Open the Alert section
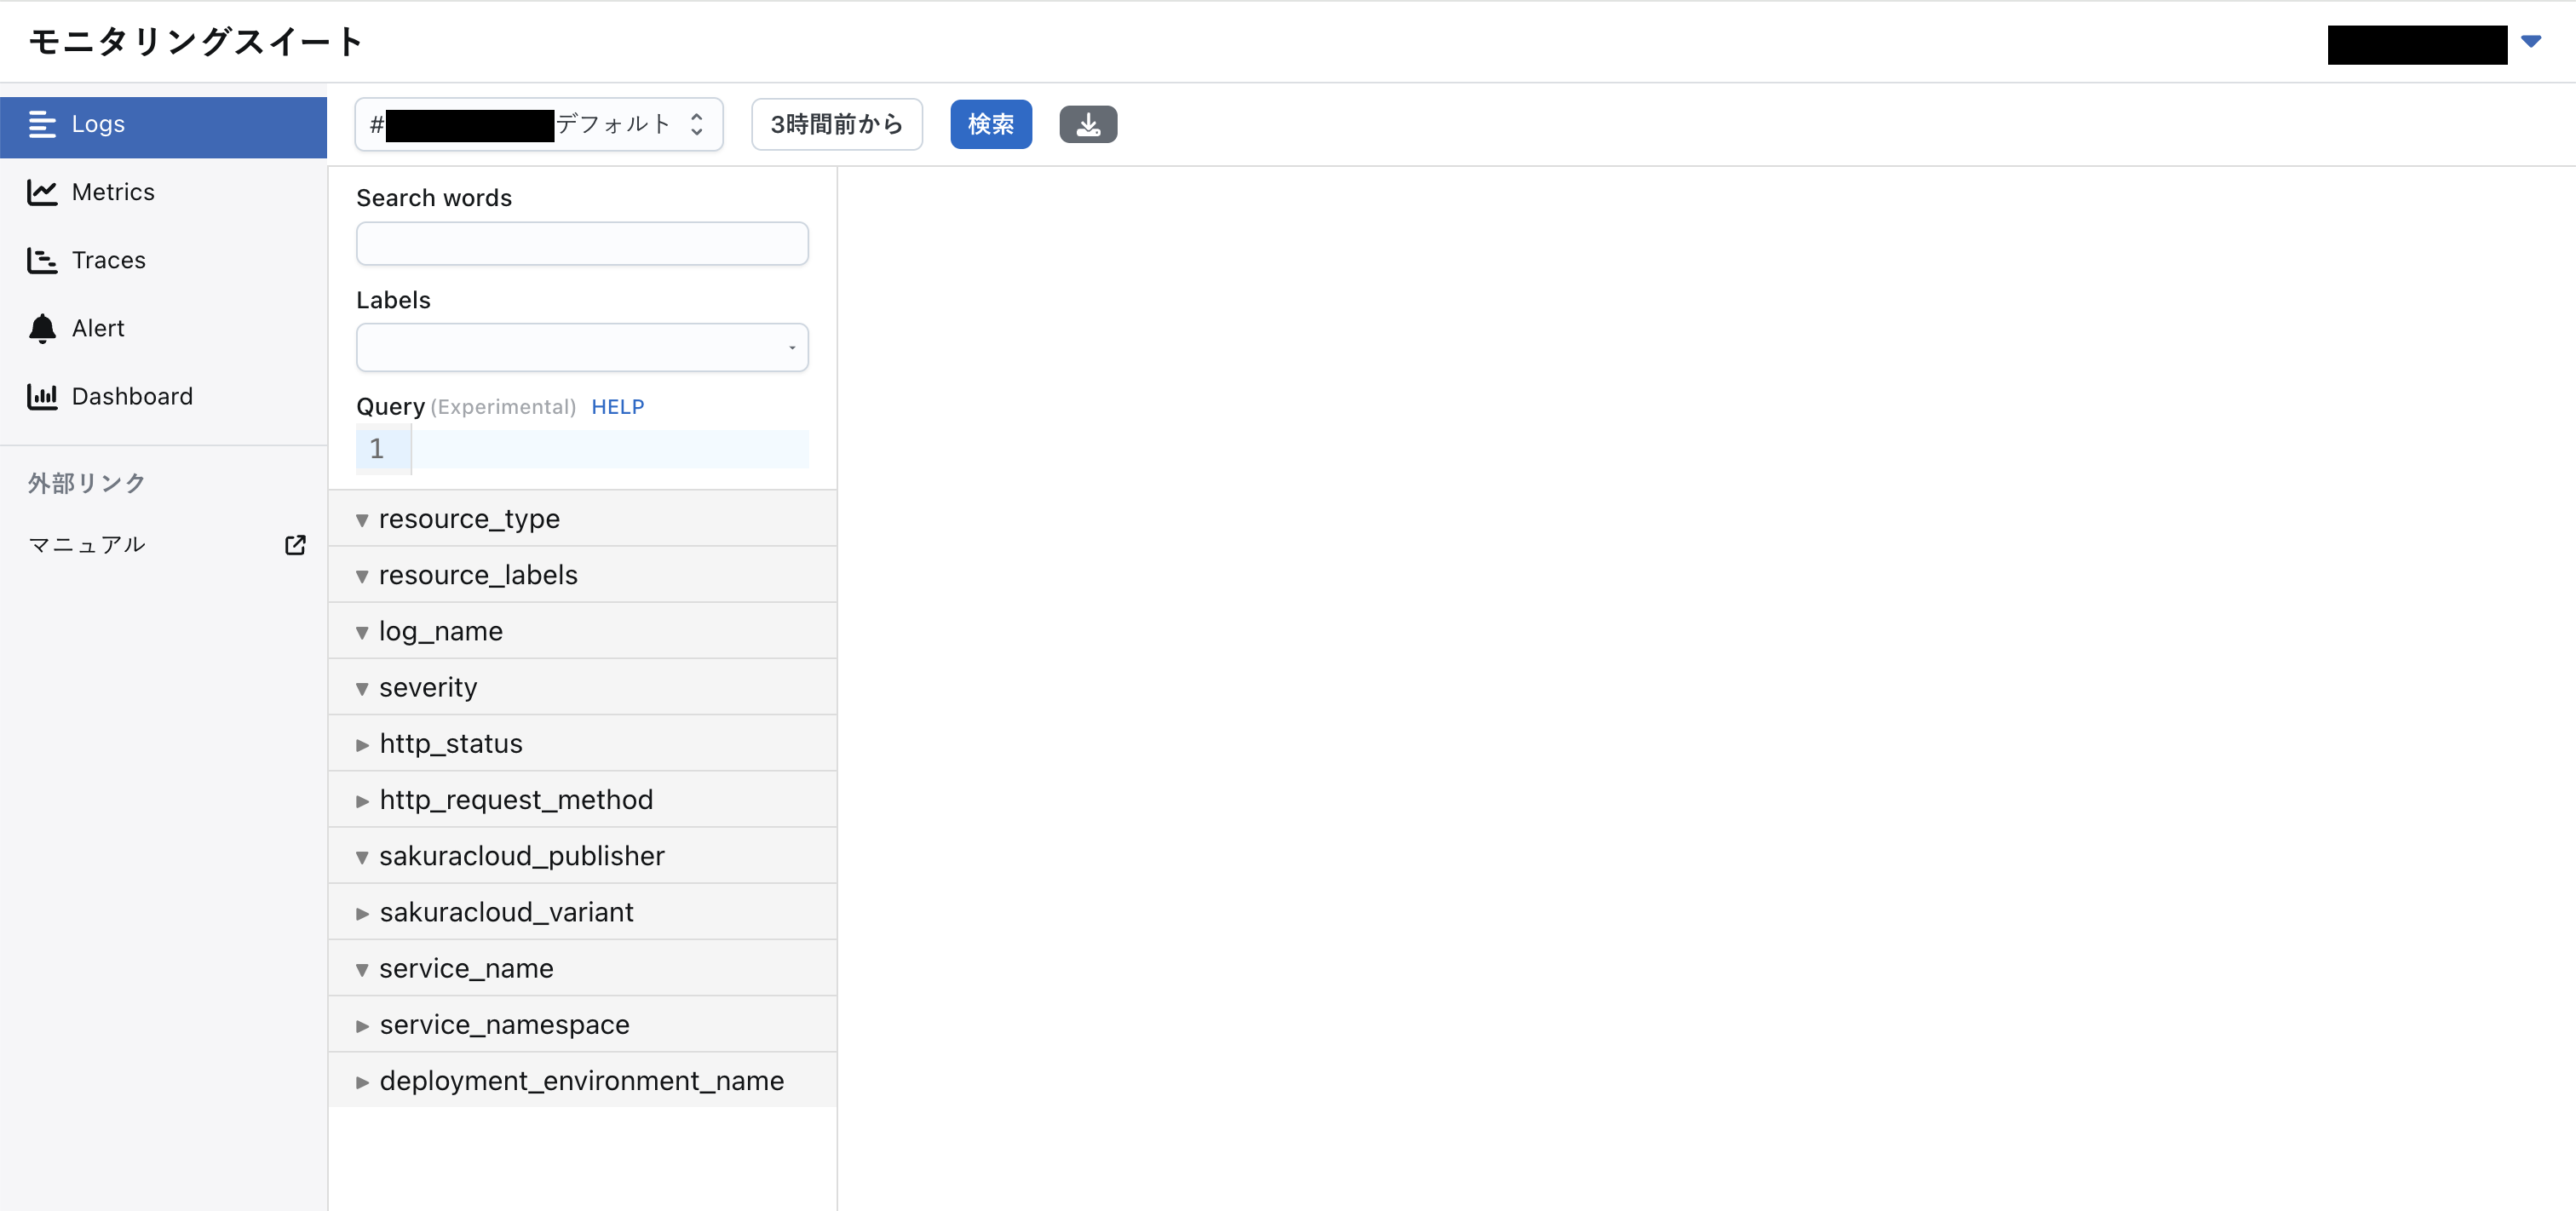Viewport: 2576px width, 1211px height. [163, 328]
